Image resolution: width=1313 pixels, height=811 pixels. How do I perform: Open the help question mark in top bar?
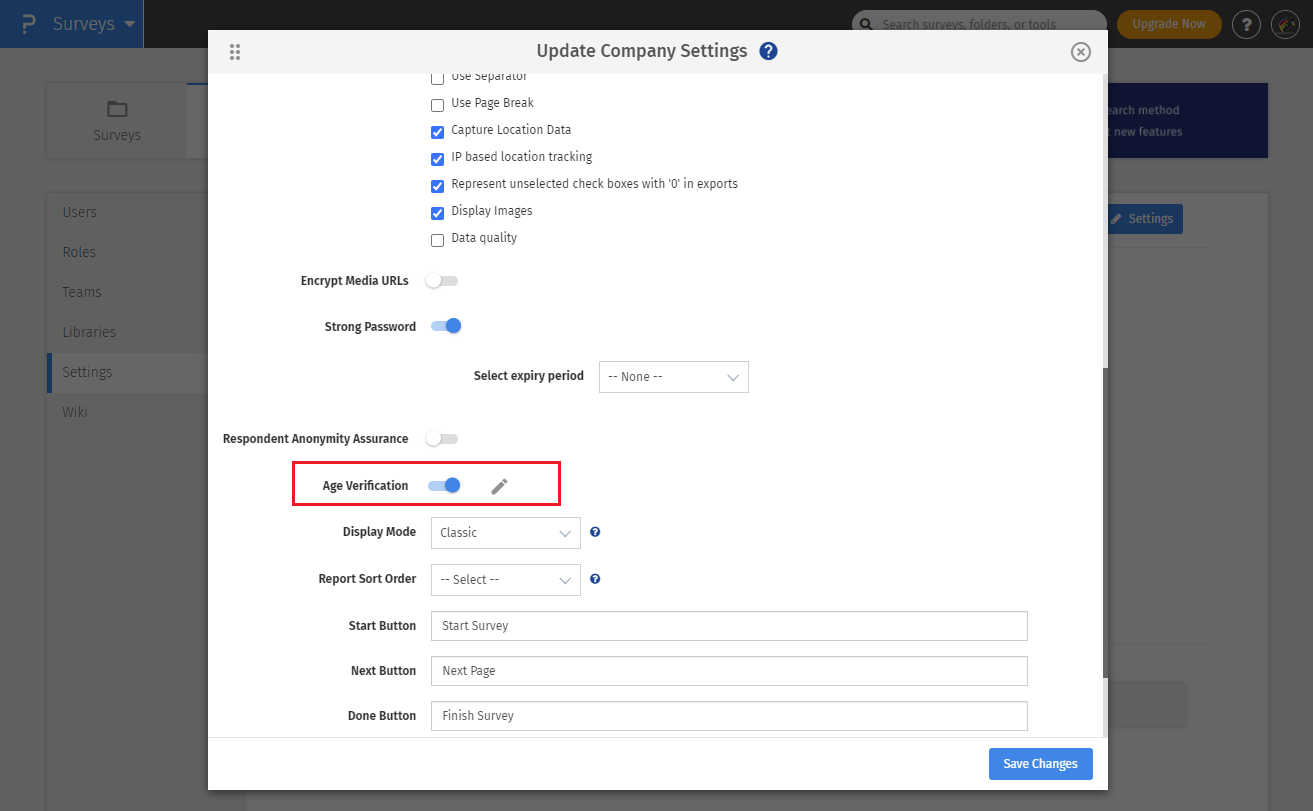1245,24
